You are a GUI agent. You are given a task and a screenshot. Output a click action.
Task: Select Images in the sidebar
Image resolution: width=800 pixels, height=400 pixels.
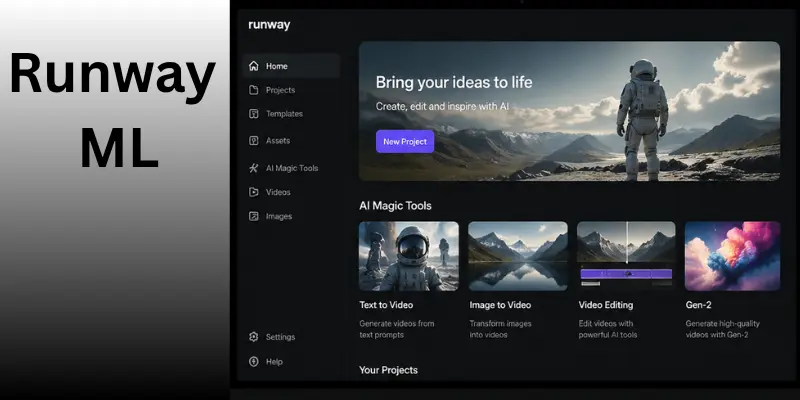[x=279, y=216]
